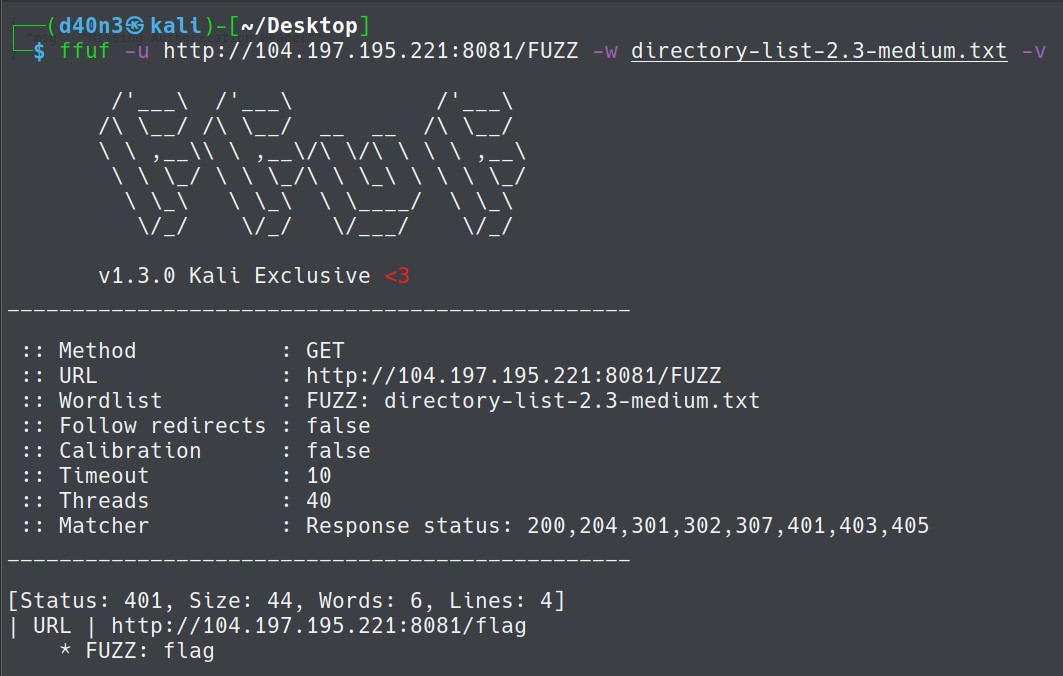
Task: Click the GET method value
Action: (325, 351)
